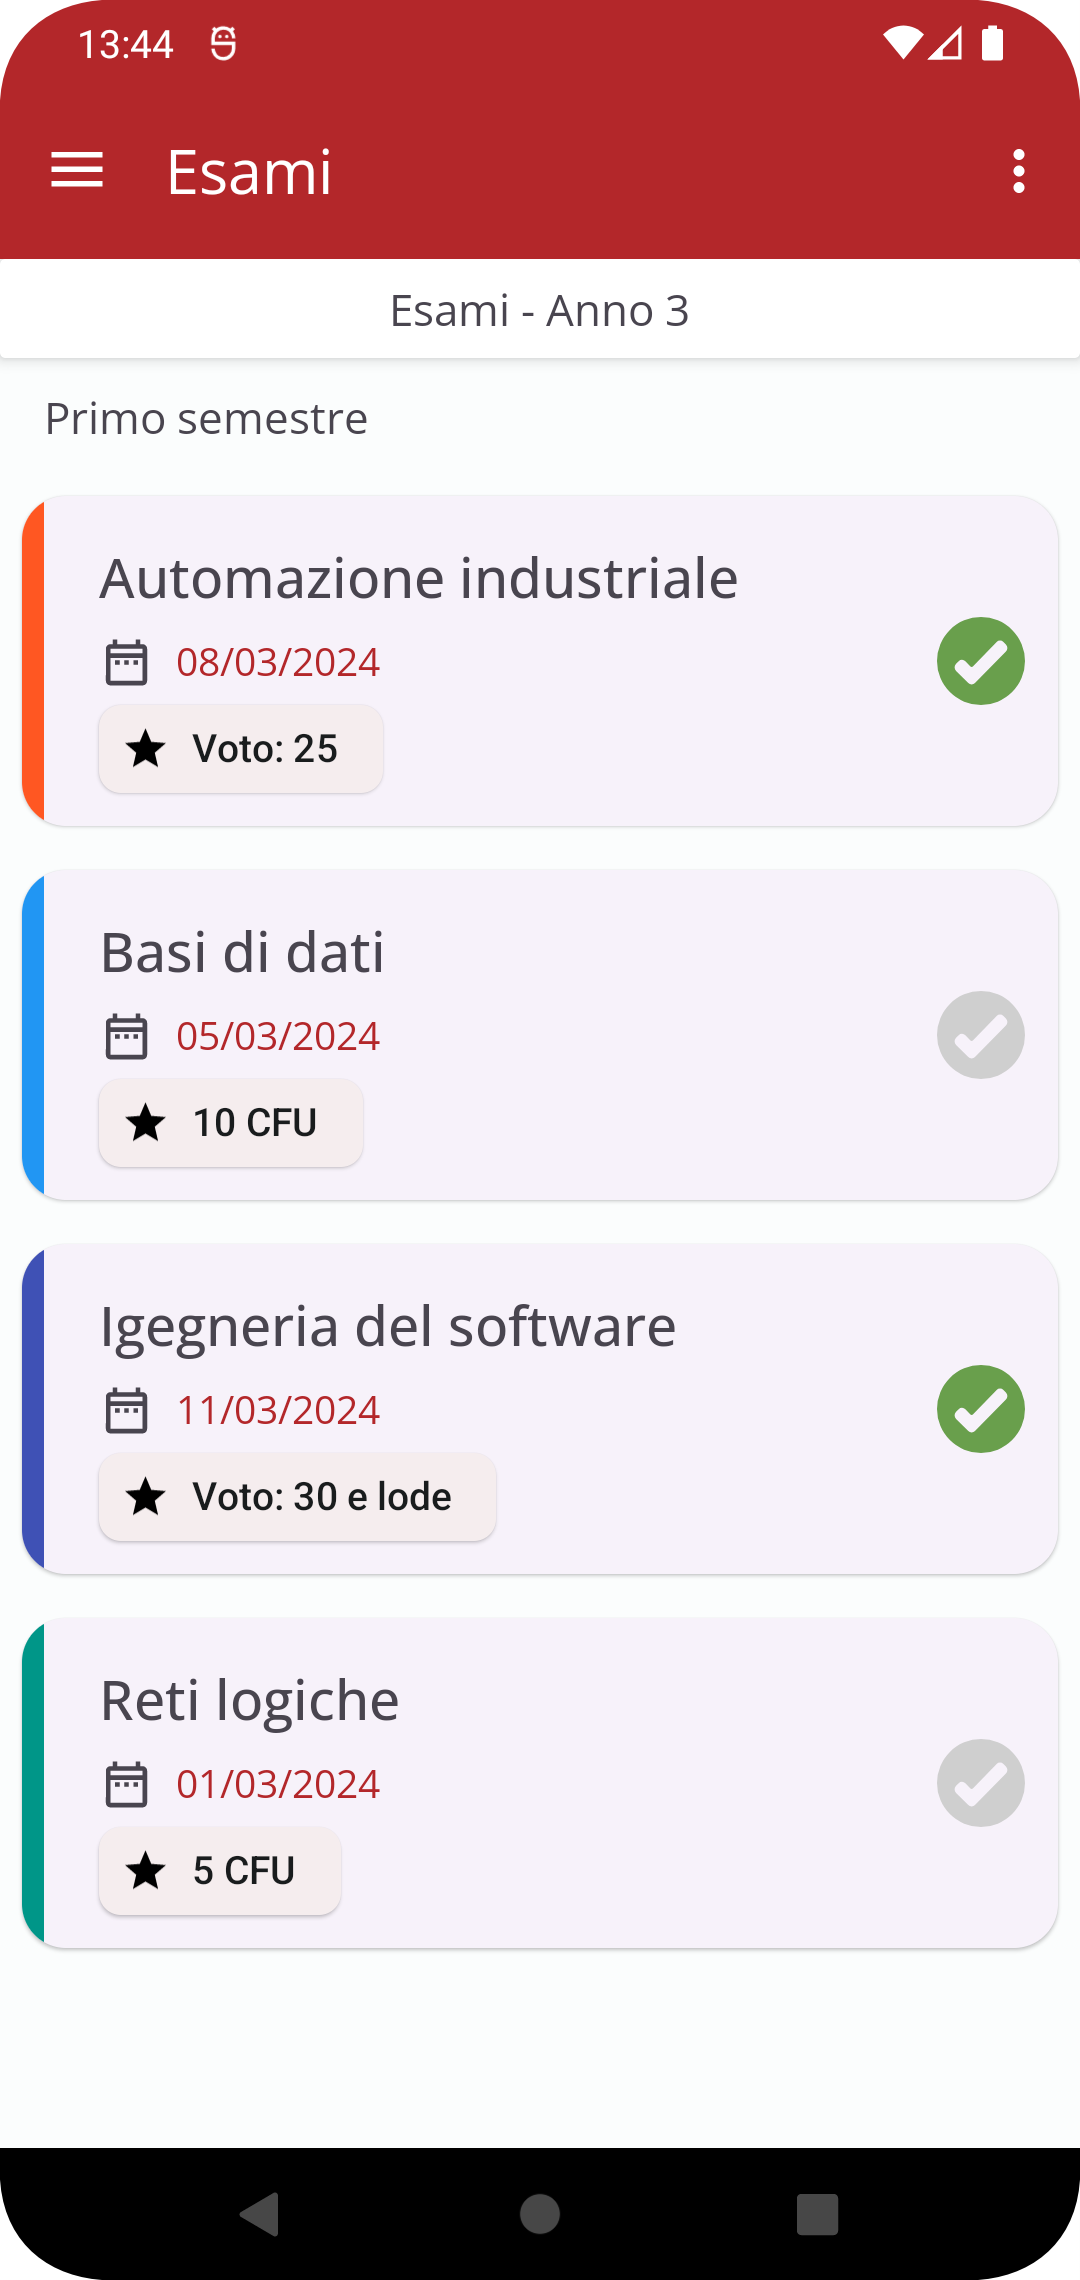Screen dimensions: 1080x2280
Task: Click calendar icon for Reti logiche
Action: tap(127, 1784)
